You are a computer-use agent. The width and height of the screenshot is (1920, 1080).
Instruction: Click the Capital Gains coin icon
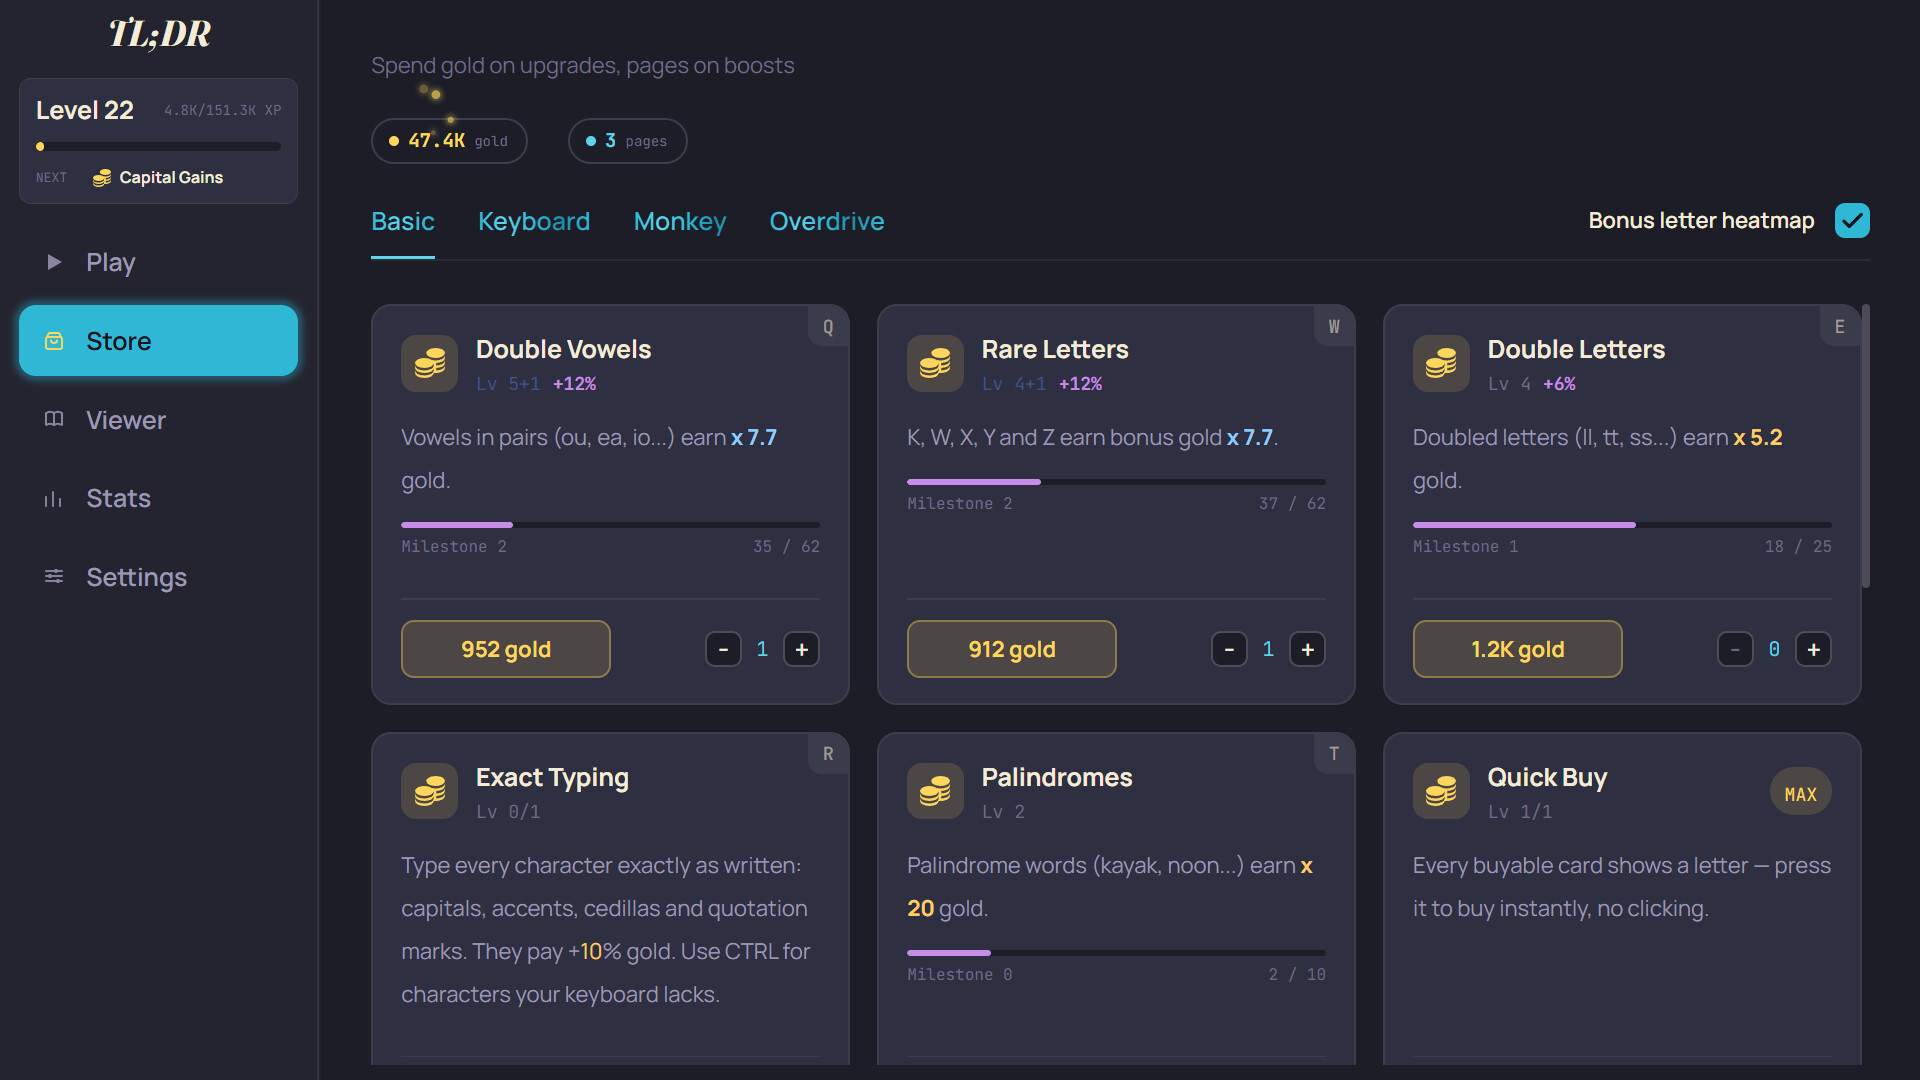click(102, 178)
